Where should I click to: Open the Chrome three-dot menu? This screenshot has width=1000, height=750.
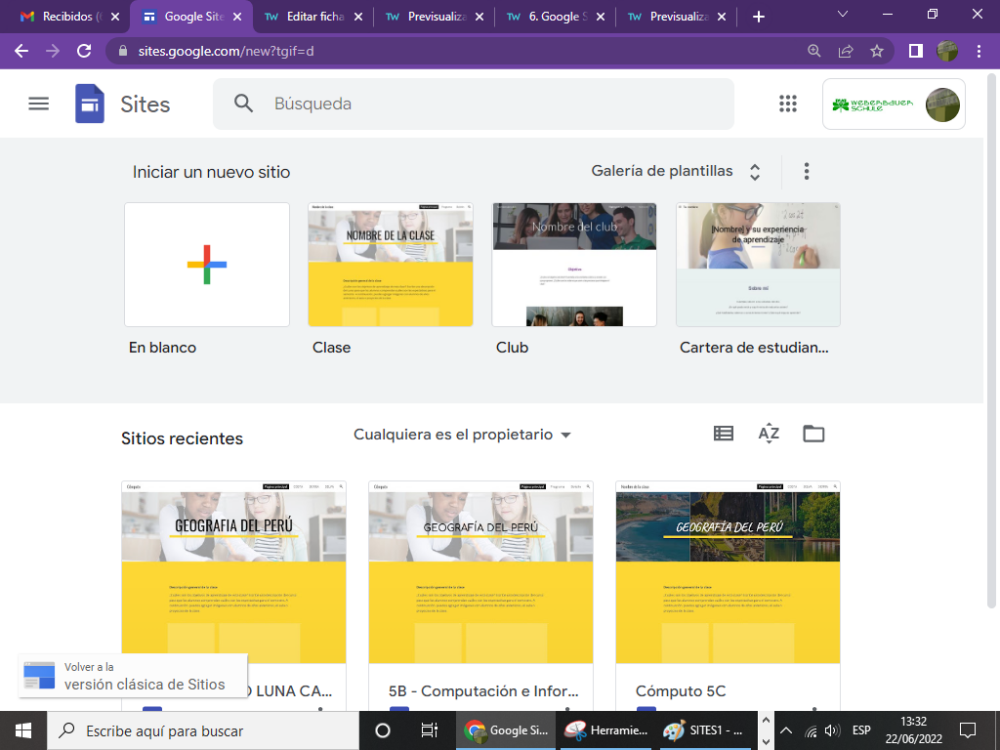[x=978, y=51]
